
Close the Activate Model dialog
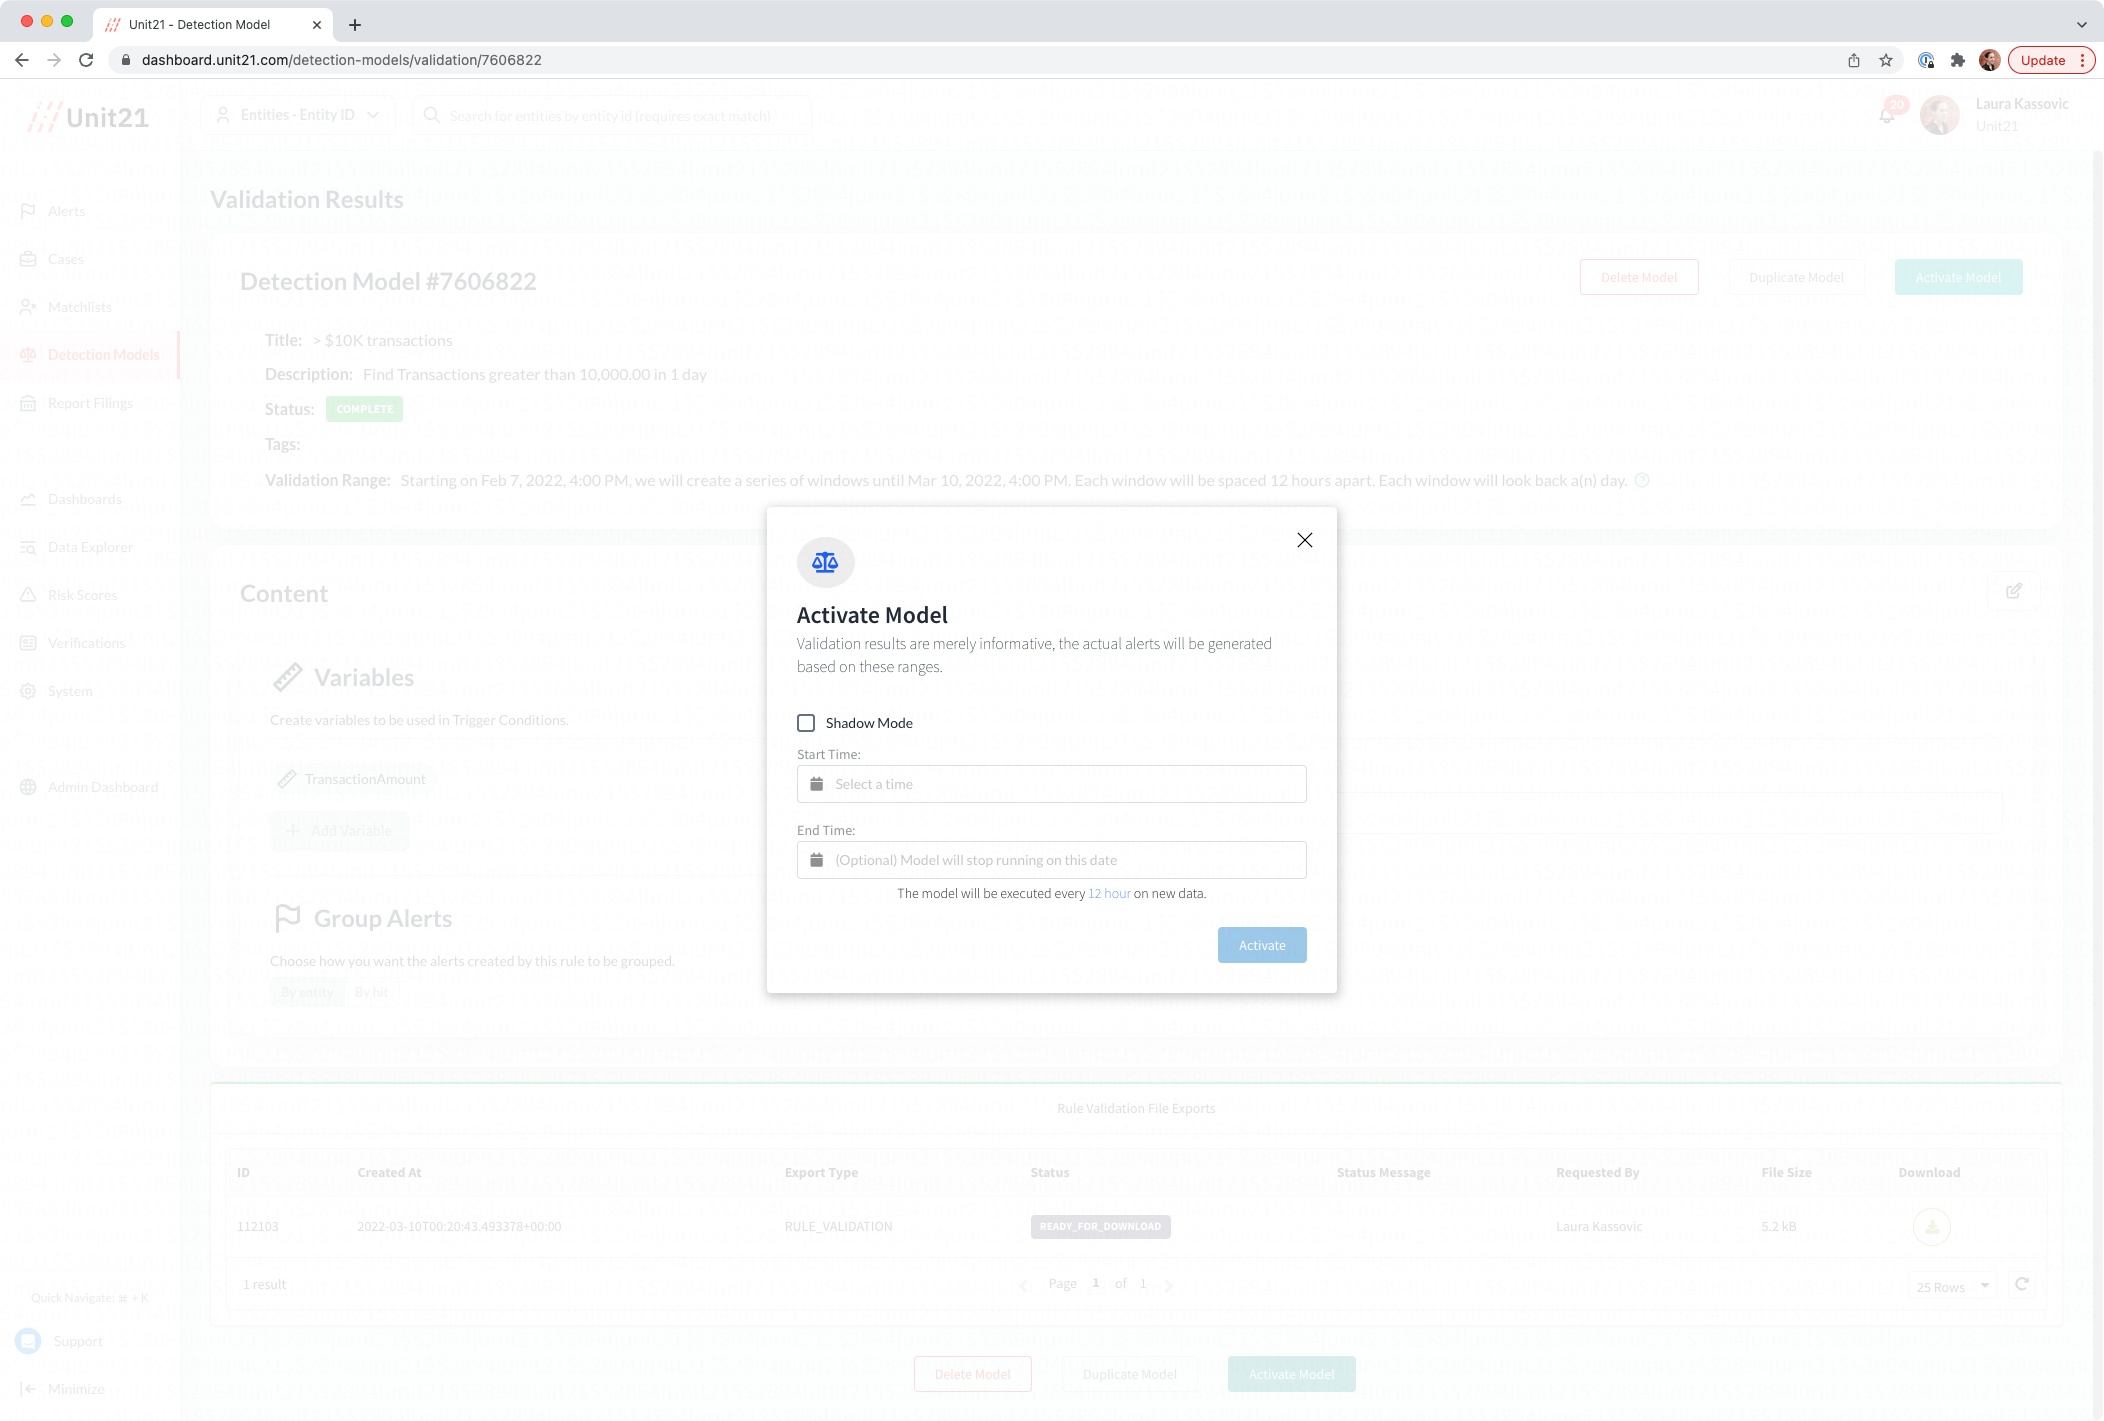pos(1304,540)
